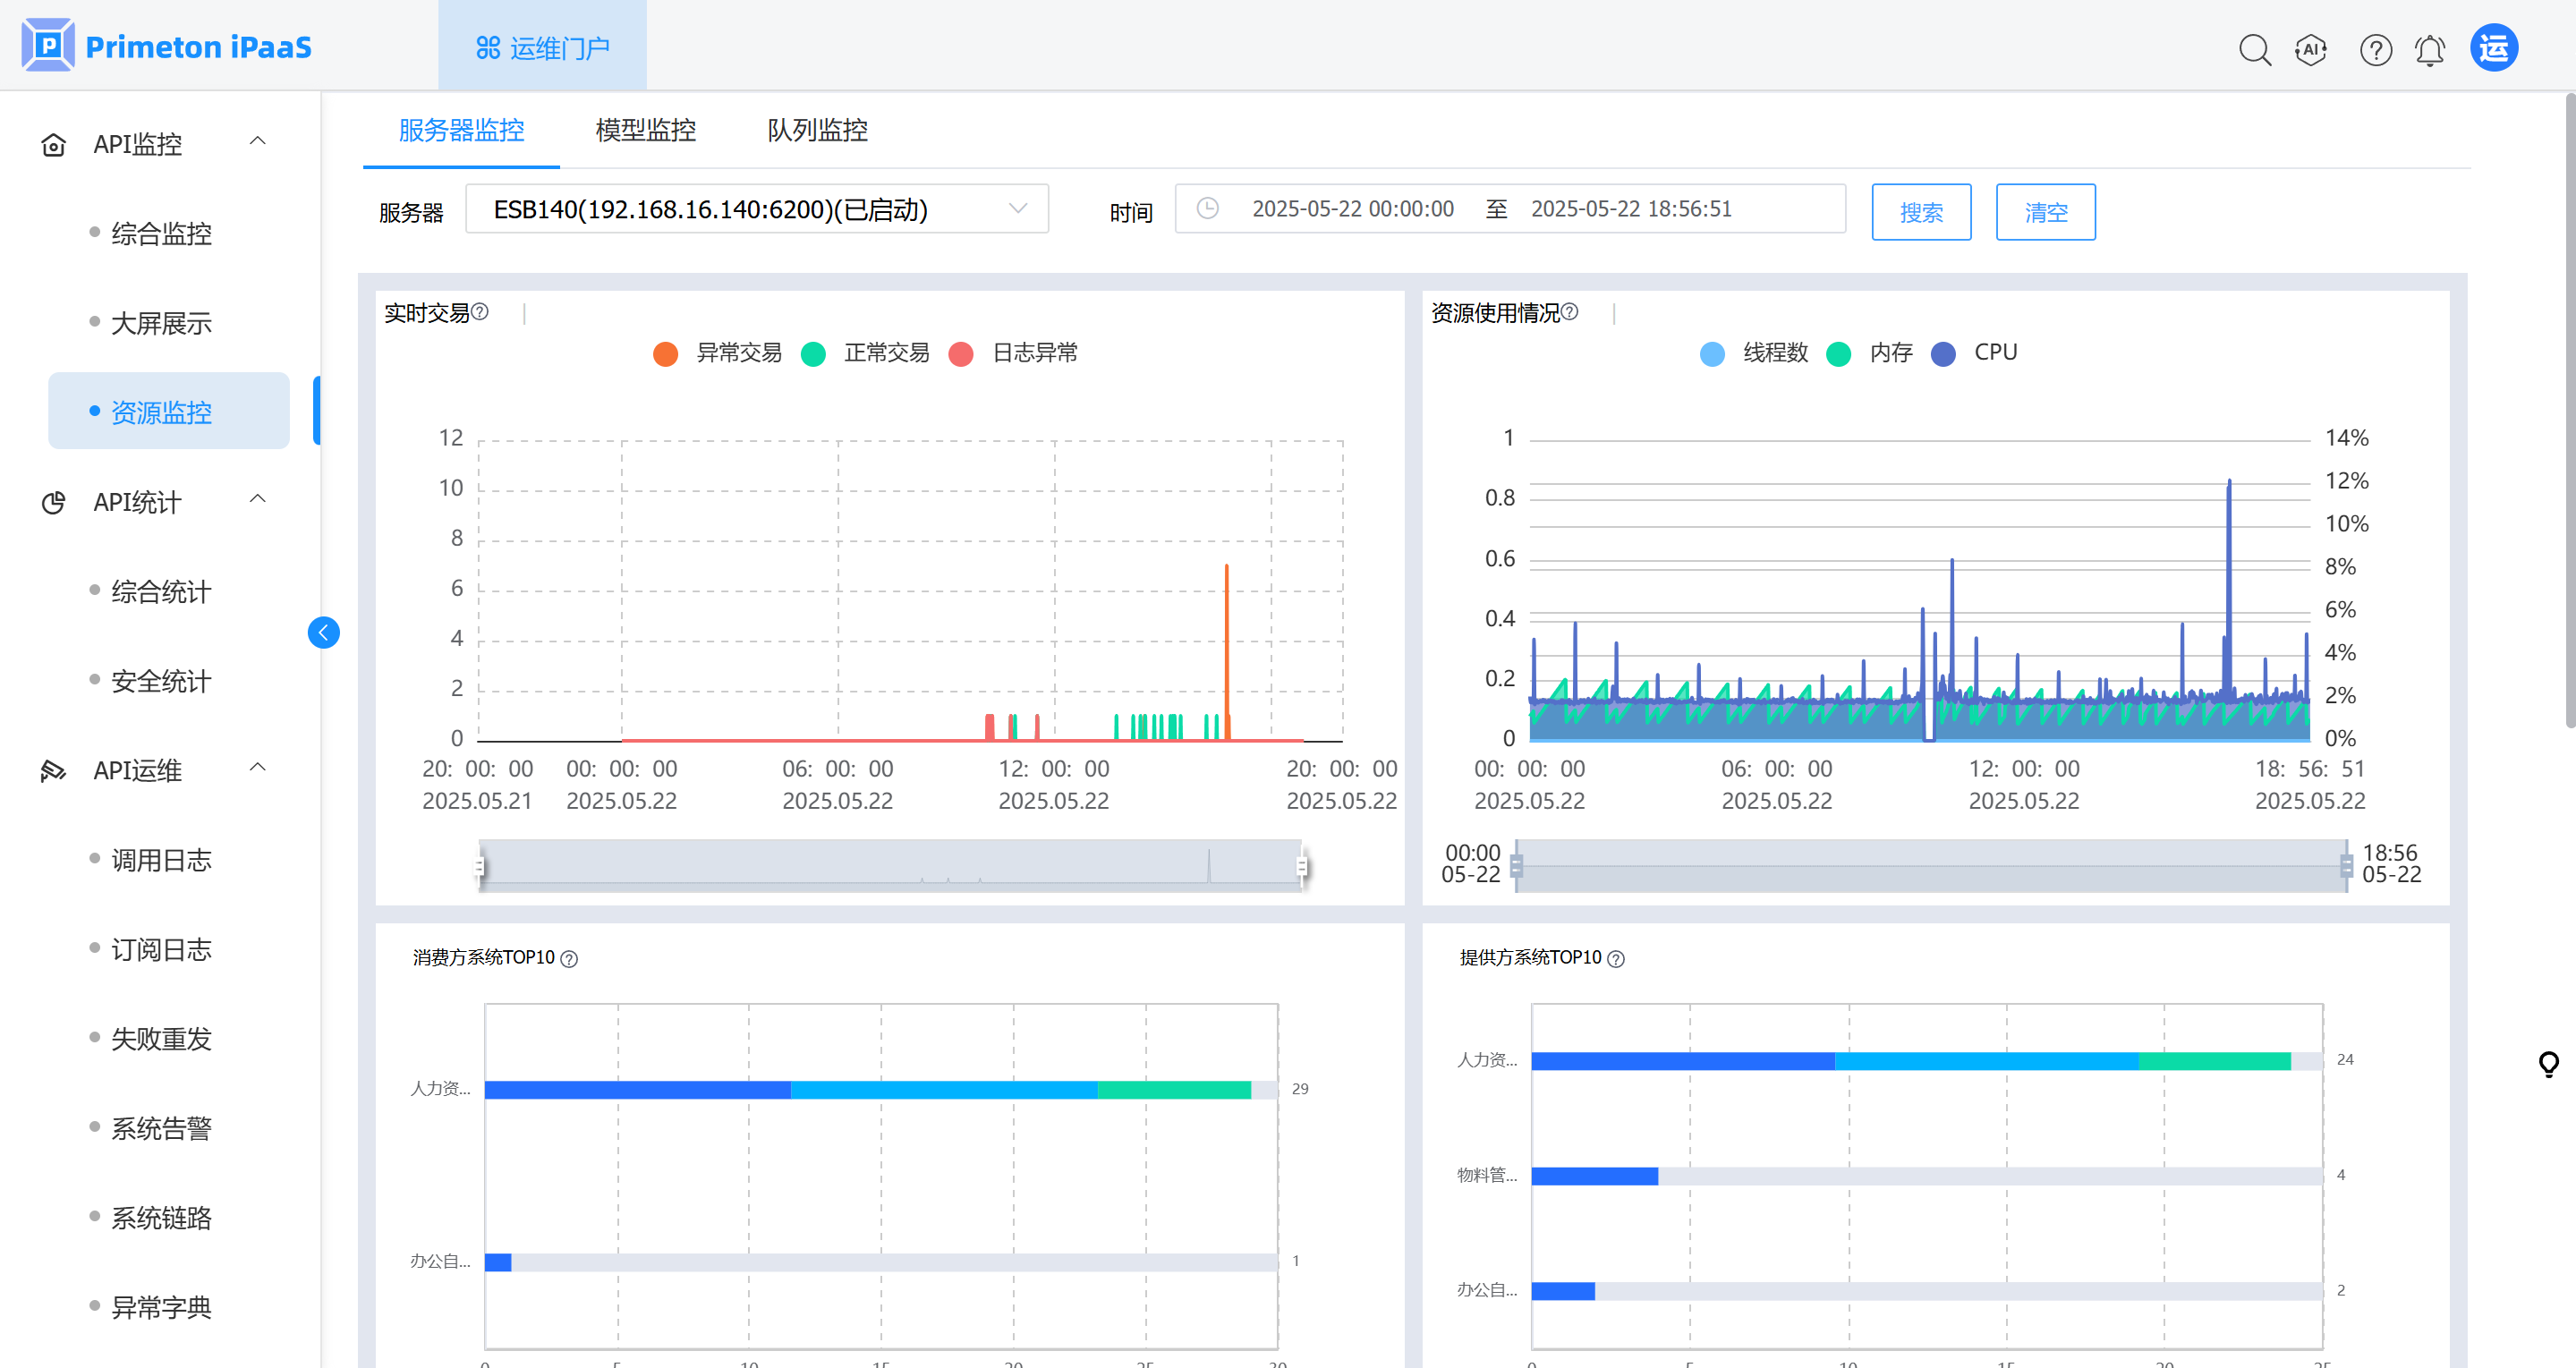Click the lightbulb icon at the right edge
Image resolution: width=2576 pixels, height=1368 pixels.
point(2548,1063)
